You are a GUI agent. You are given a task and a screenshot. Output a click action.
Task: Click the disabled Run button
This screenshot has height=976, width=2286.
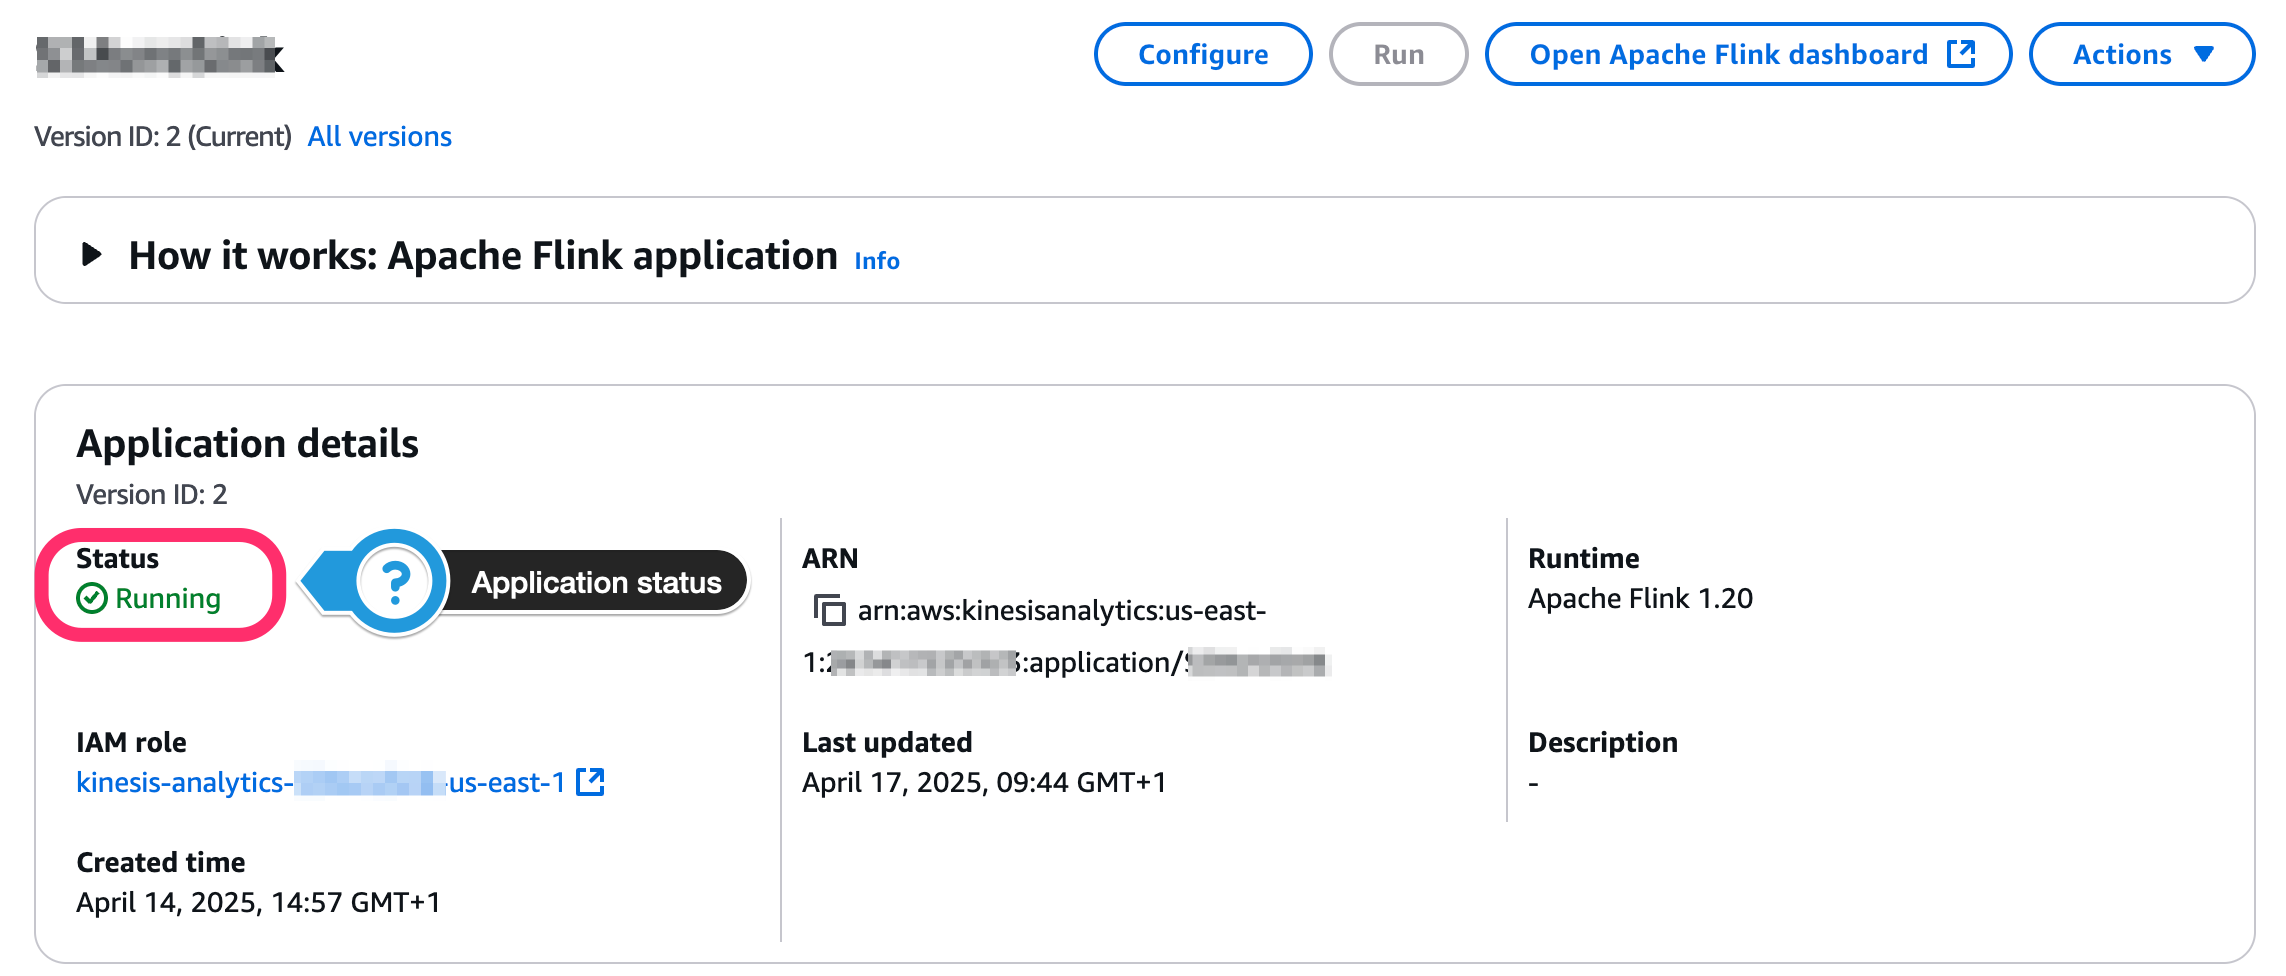click(x=1397, y=54)
